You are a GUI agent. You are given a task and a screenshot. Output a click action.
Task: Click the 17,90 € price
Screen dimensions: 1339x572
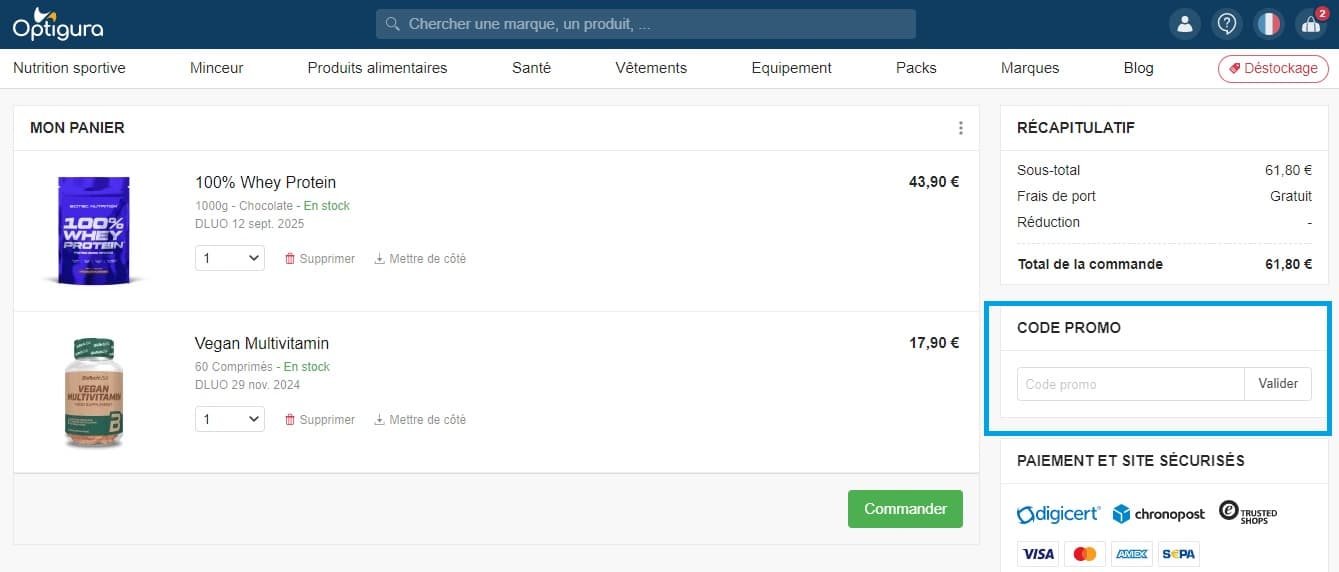click(934, 343)
